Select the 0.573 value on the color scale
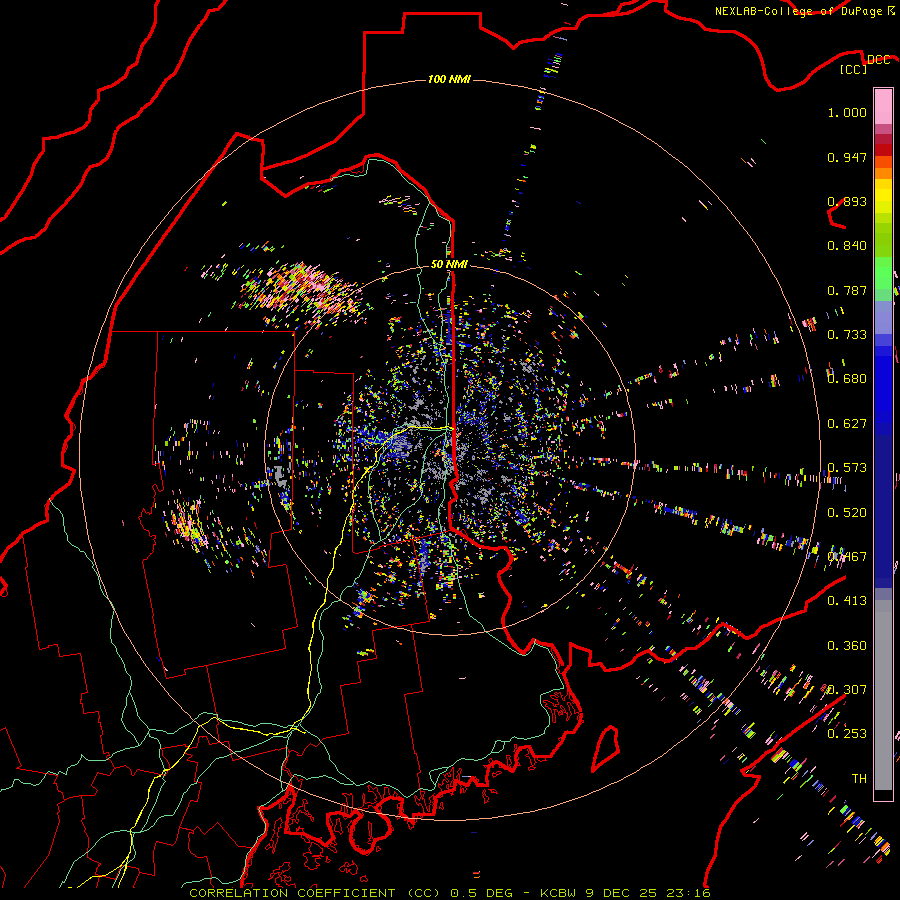 click(847, 468)
